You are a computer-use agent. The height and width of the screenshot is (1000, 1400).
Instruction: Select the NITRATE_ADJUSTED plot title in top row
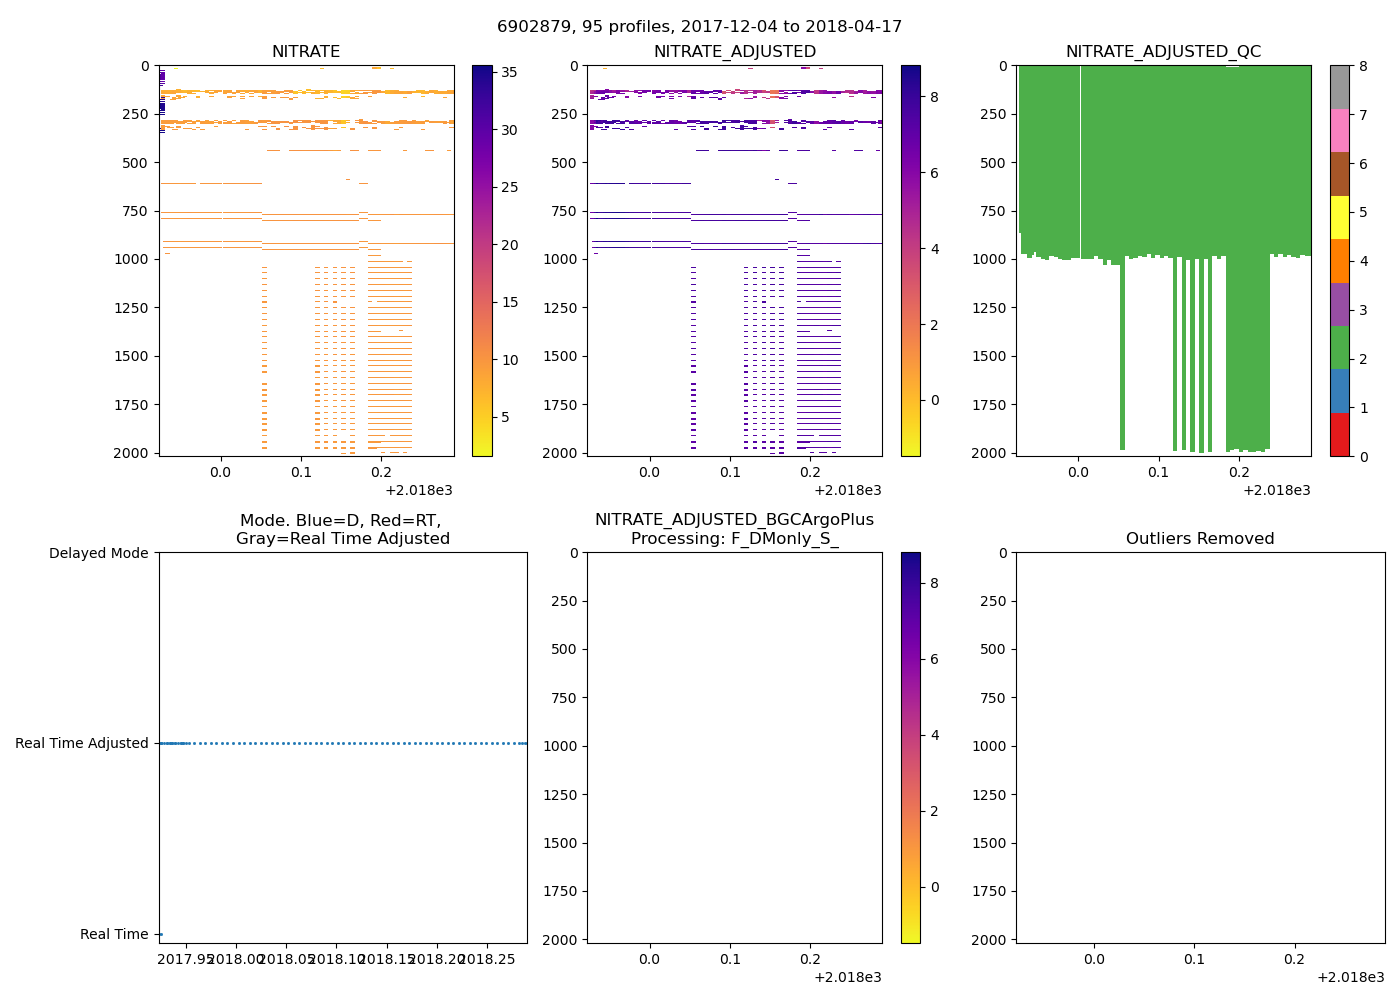734,52
